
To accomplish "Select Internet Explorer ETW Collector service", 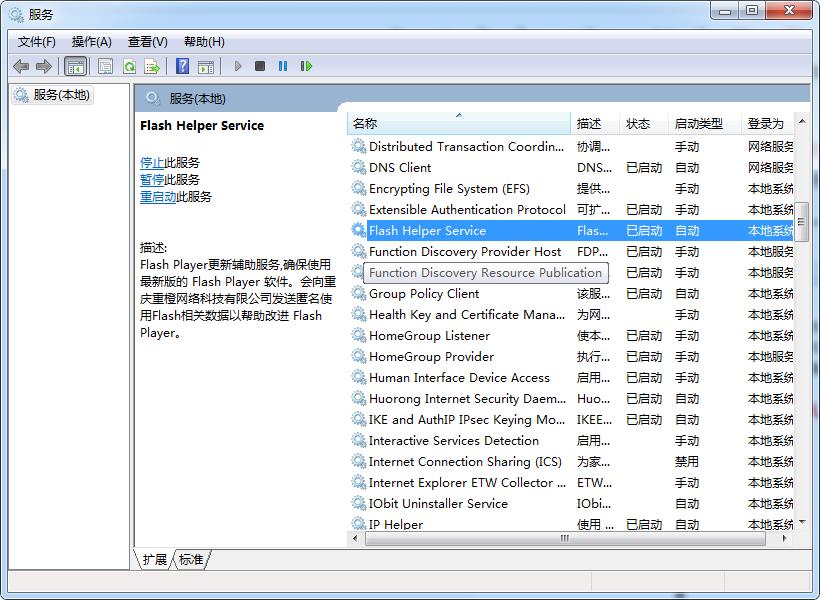I will 570,482.
